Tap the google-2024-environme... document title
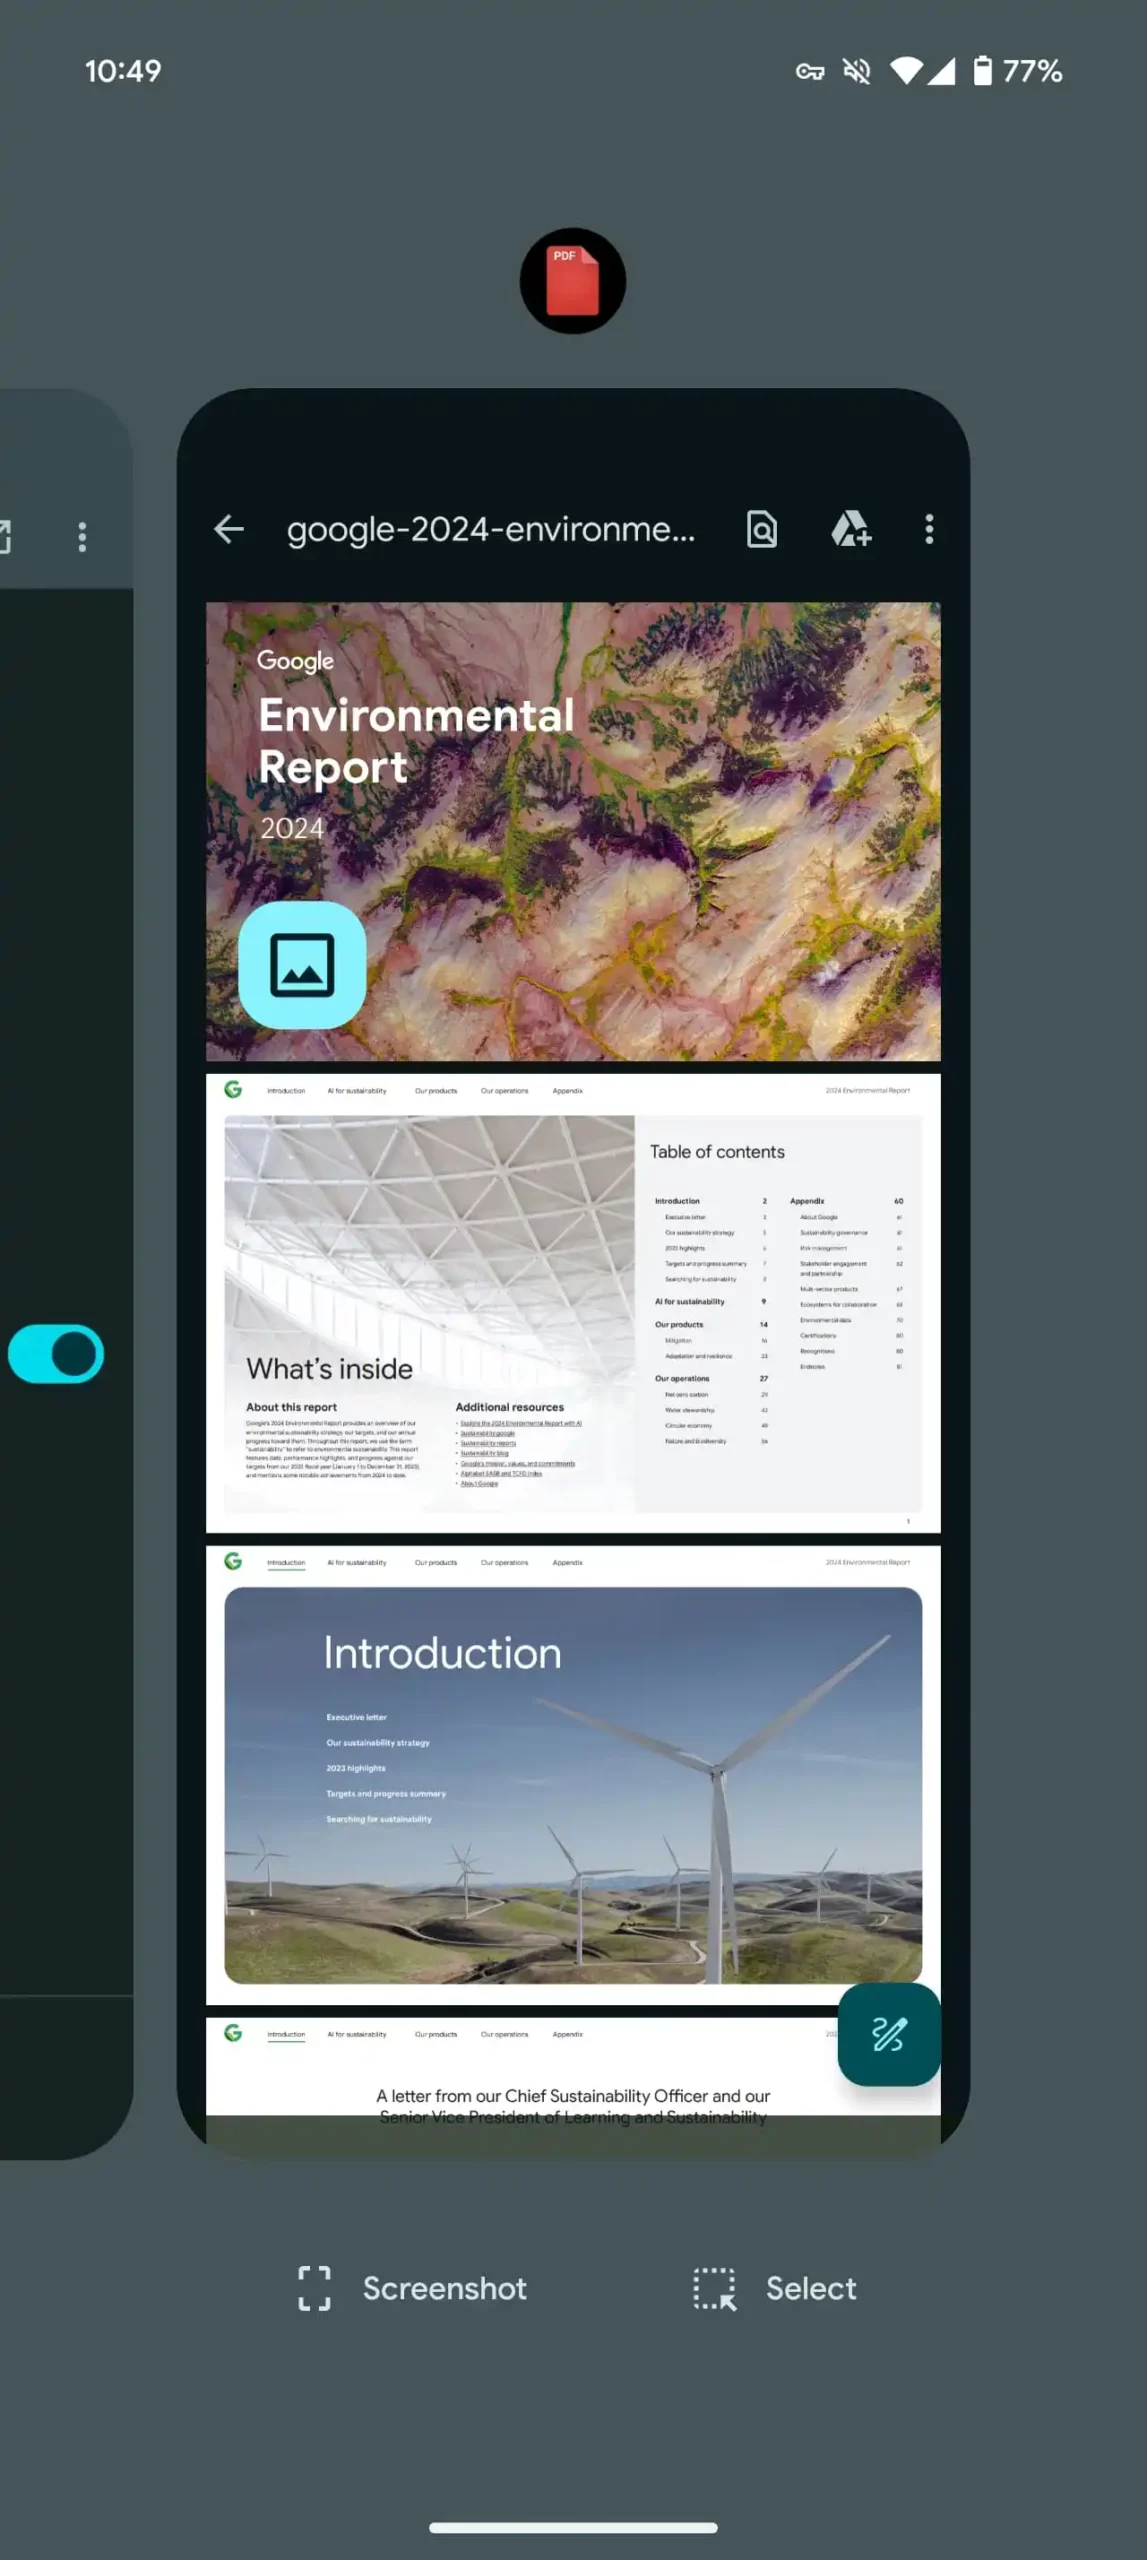 point(490,529)
